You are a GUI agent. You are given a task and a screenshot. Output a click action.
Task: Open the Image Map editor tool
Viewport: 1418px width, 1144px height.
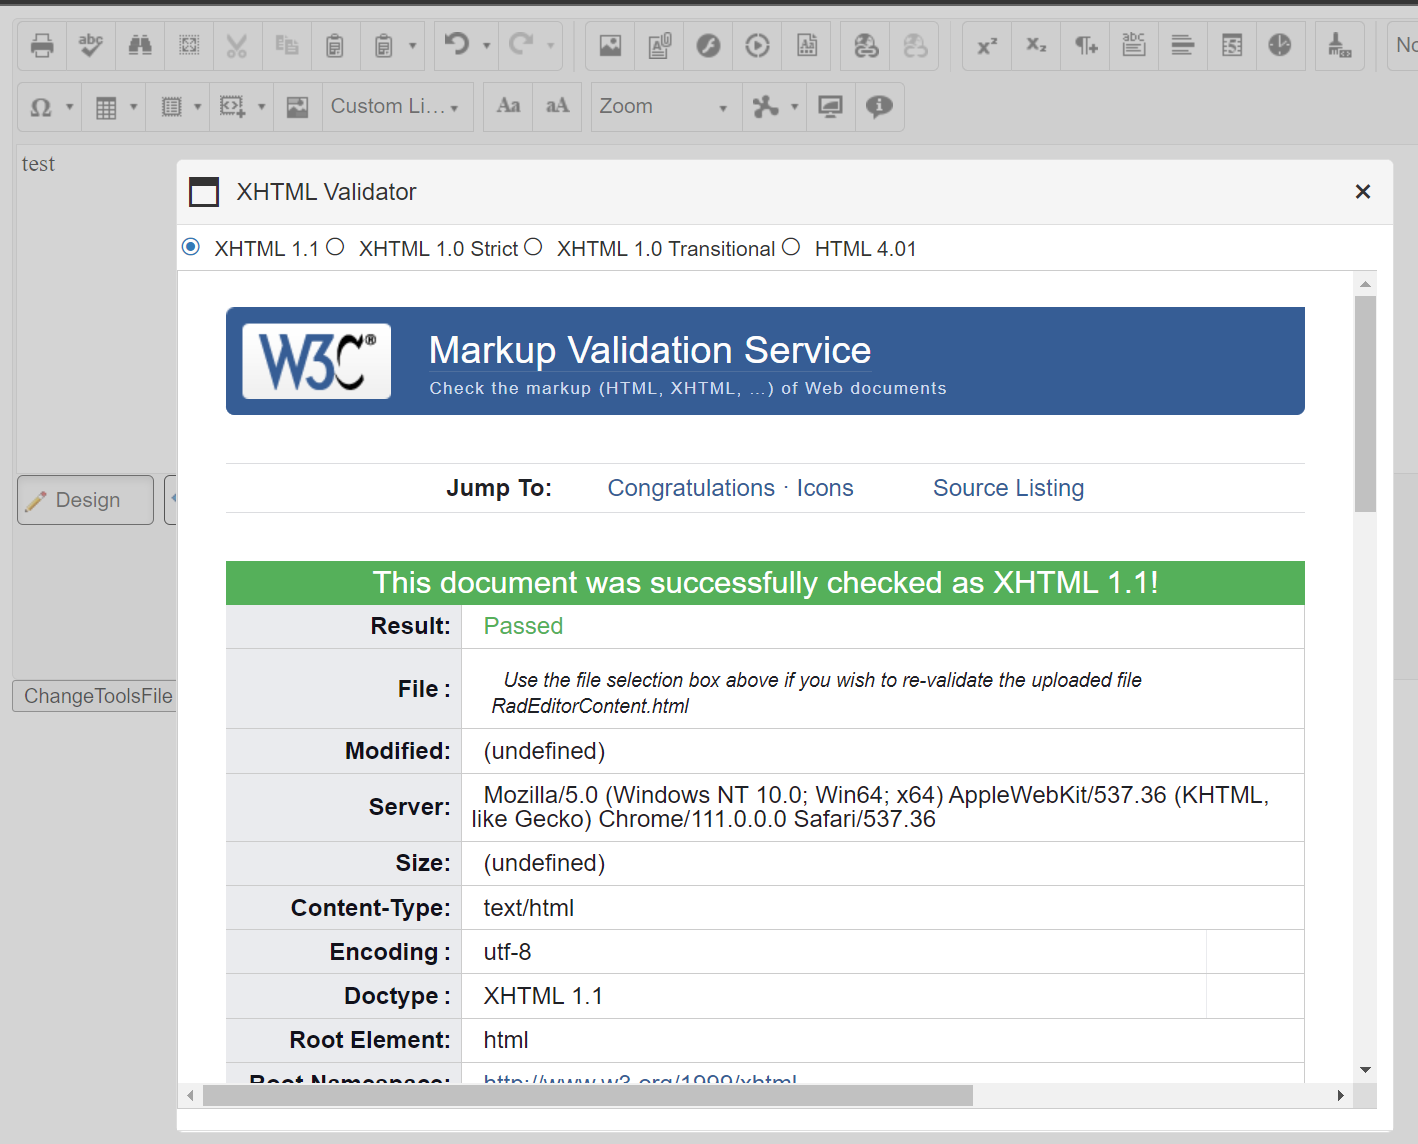click(x=297, y=107)
